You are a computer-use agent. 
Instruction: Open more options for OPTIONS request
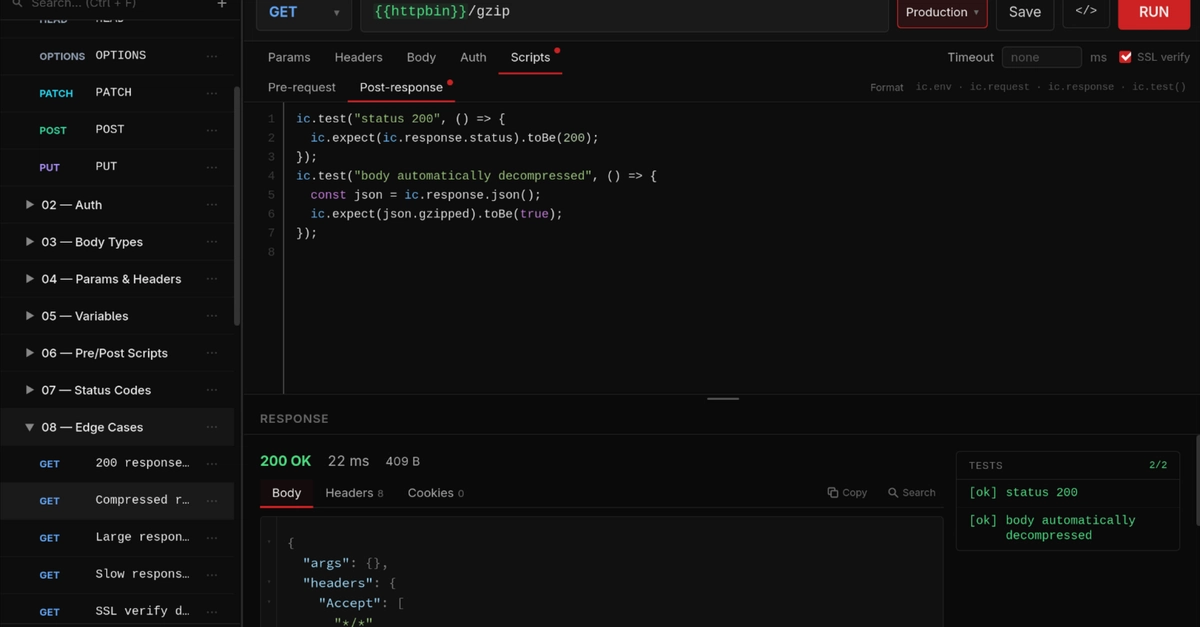point(212,56)
